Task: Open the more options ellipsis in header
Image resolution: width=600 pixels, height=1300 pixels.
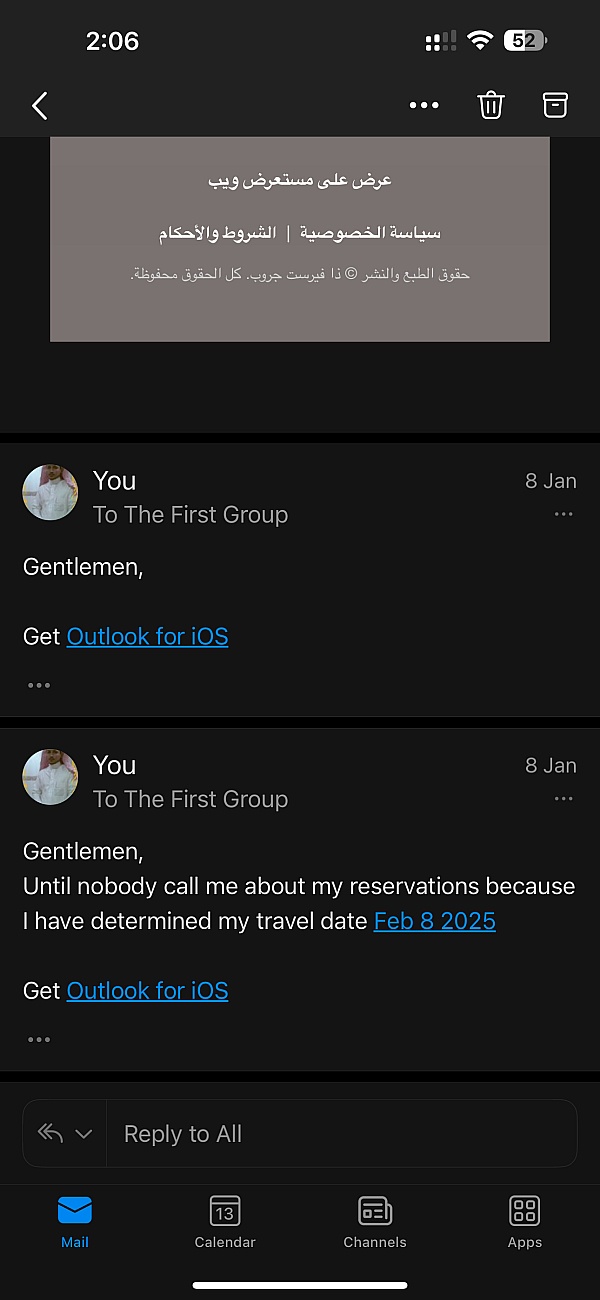Action: pyautogui.click(x=424, y=105)
